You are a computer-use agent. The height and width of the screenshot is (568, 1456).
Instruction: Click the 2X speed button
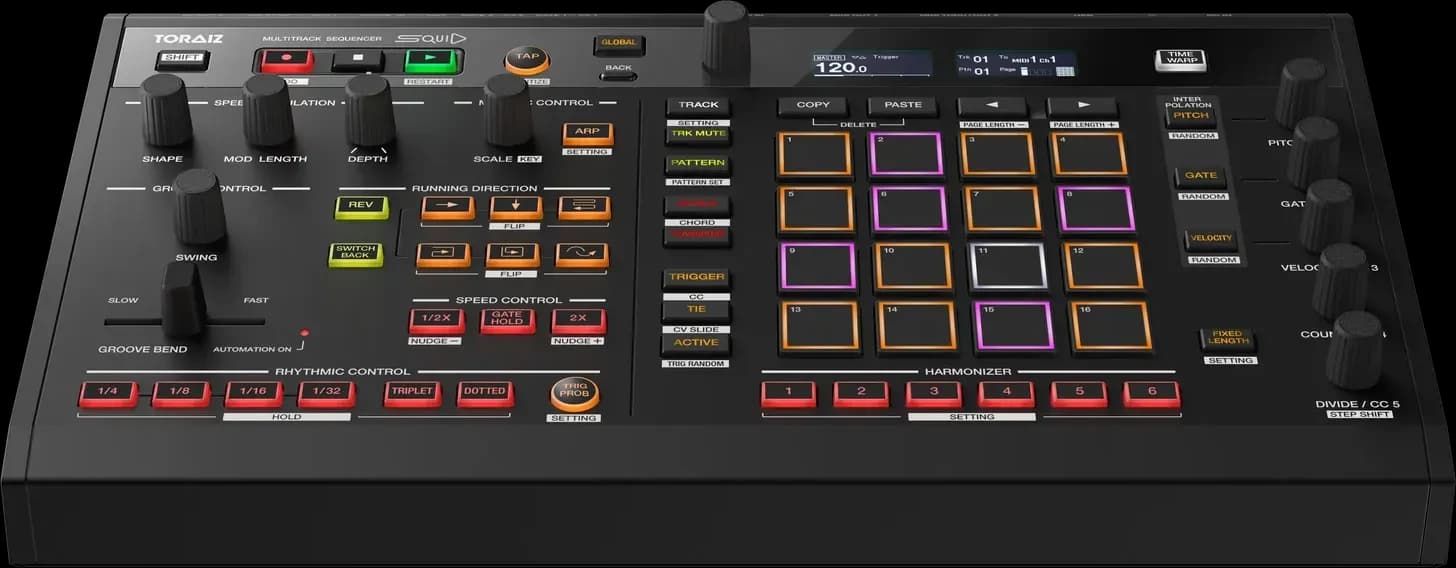pos(579,320)
